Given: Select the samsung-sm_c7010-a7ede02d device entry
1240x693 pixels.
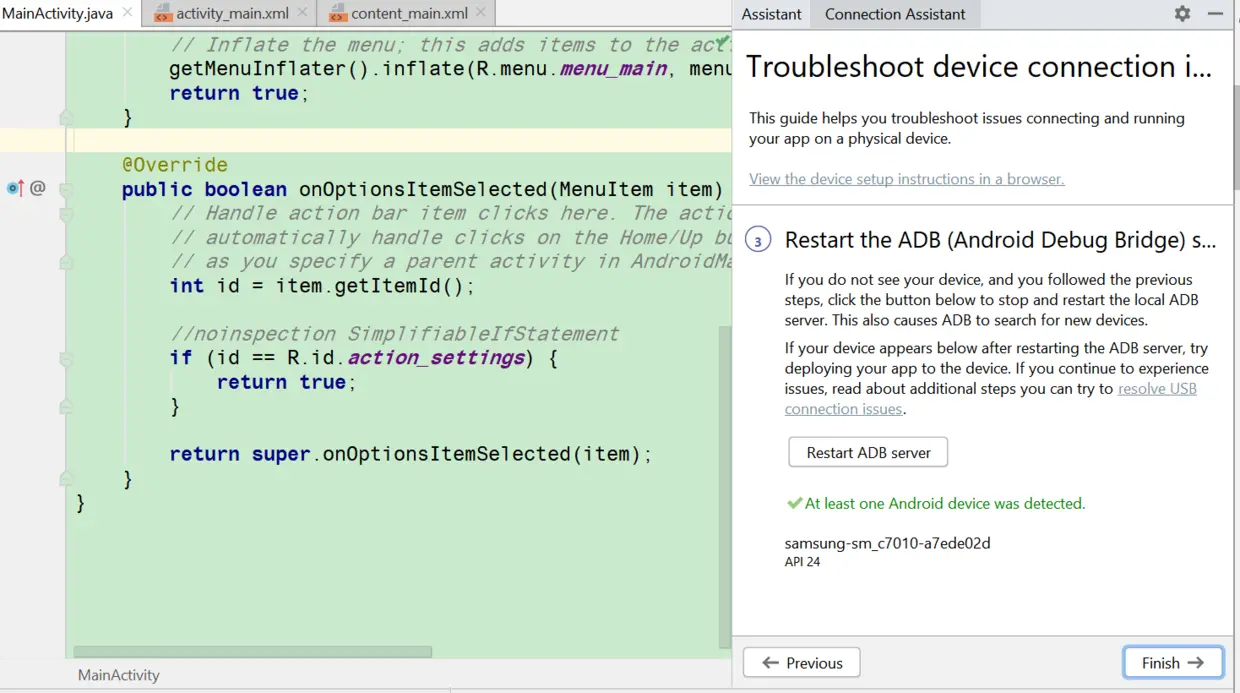Looking at the screenshot, I should 888,543.
